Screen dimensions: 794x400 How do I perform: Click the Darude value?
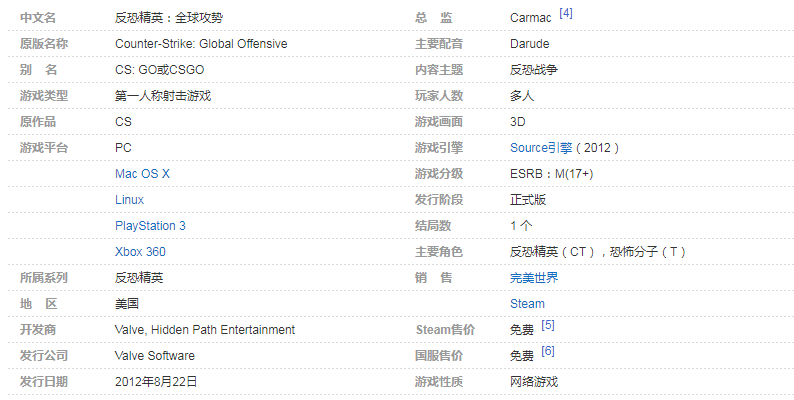click(529, 44)
